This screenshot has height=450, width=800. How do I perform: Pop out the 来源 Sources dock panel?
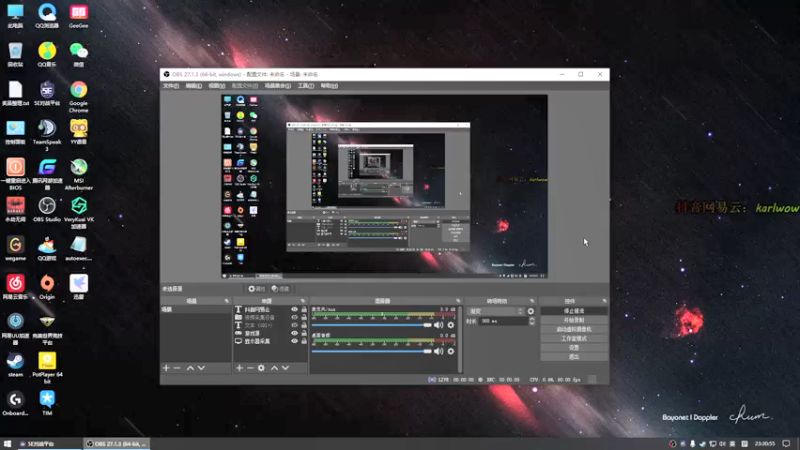[x=303, y=301]
